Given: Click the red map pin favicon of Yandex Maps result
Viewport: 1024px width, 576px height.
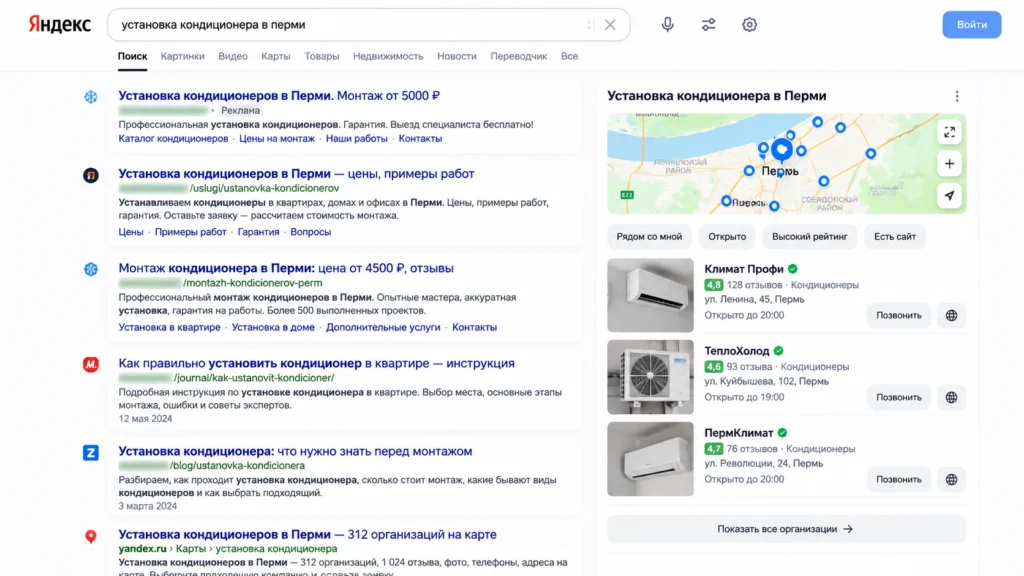Looking at the screenshot, I should (91, 536).
